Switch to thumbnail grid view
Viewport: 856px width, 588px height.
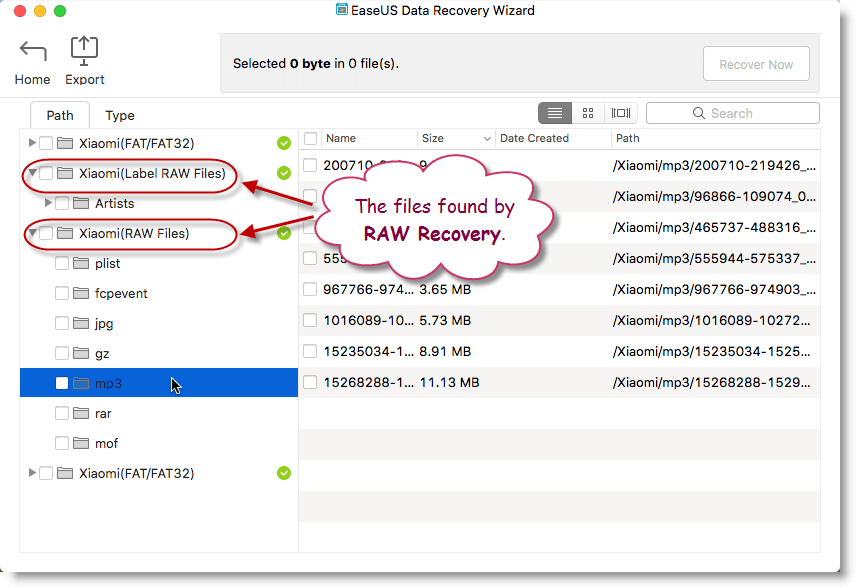coord(588,113)
